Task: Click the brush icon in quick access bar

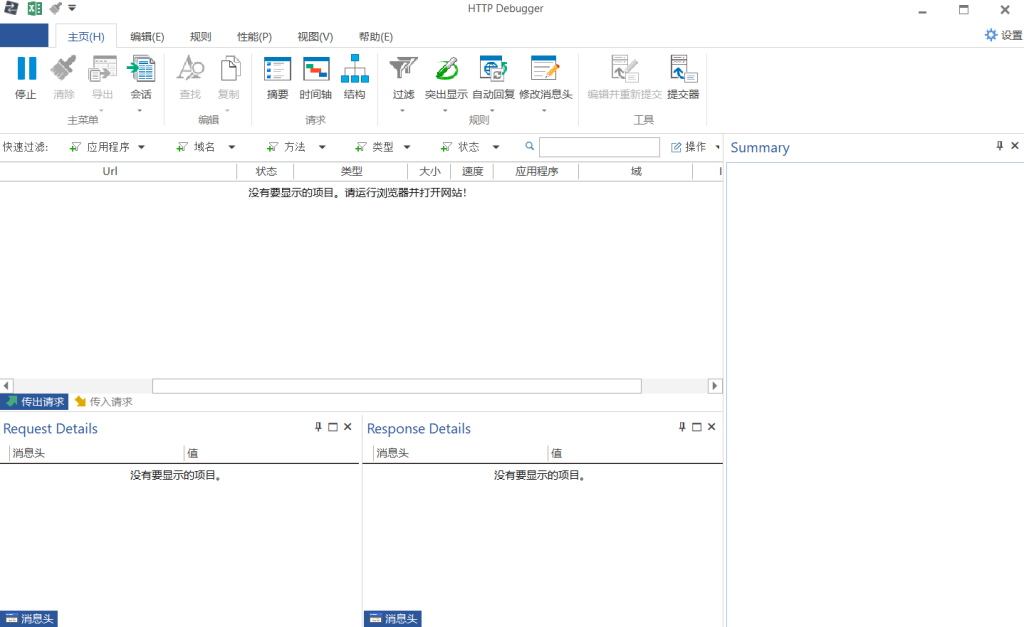Action: (56, 8)
